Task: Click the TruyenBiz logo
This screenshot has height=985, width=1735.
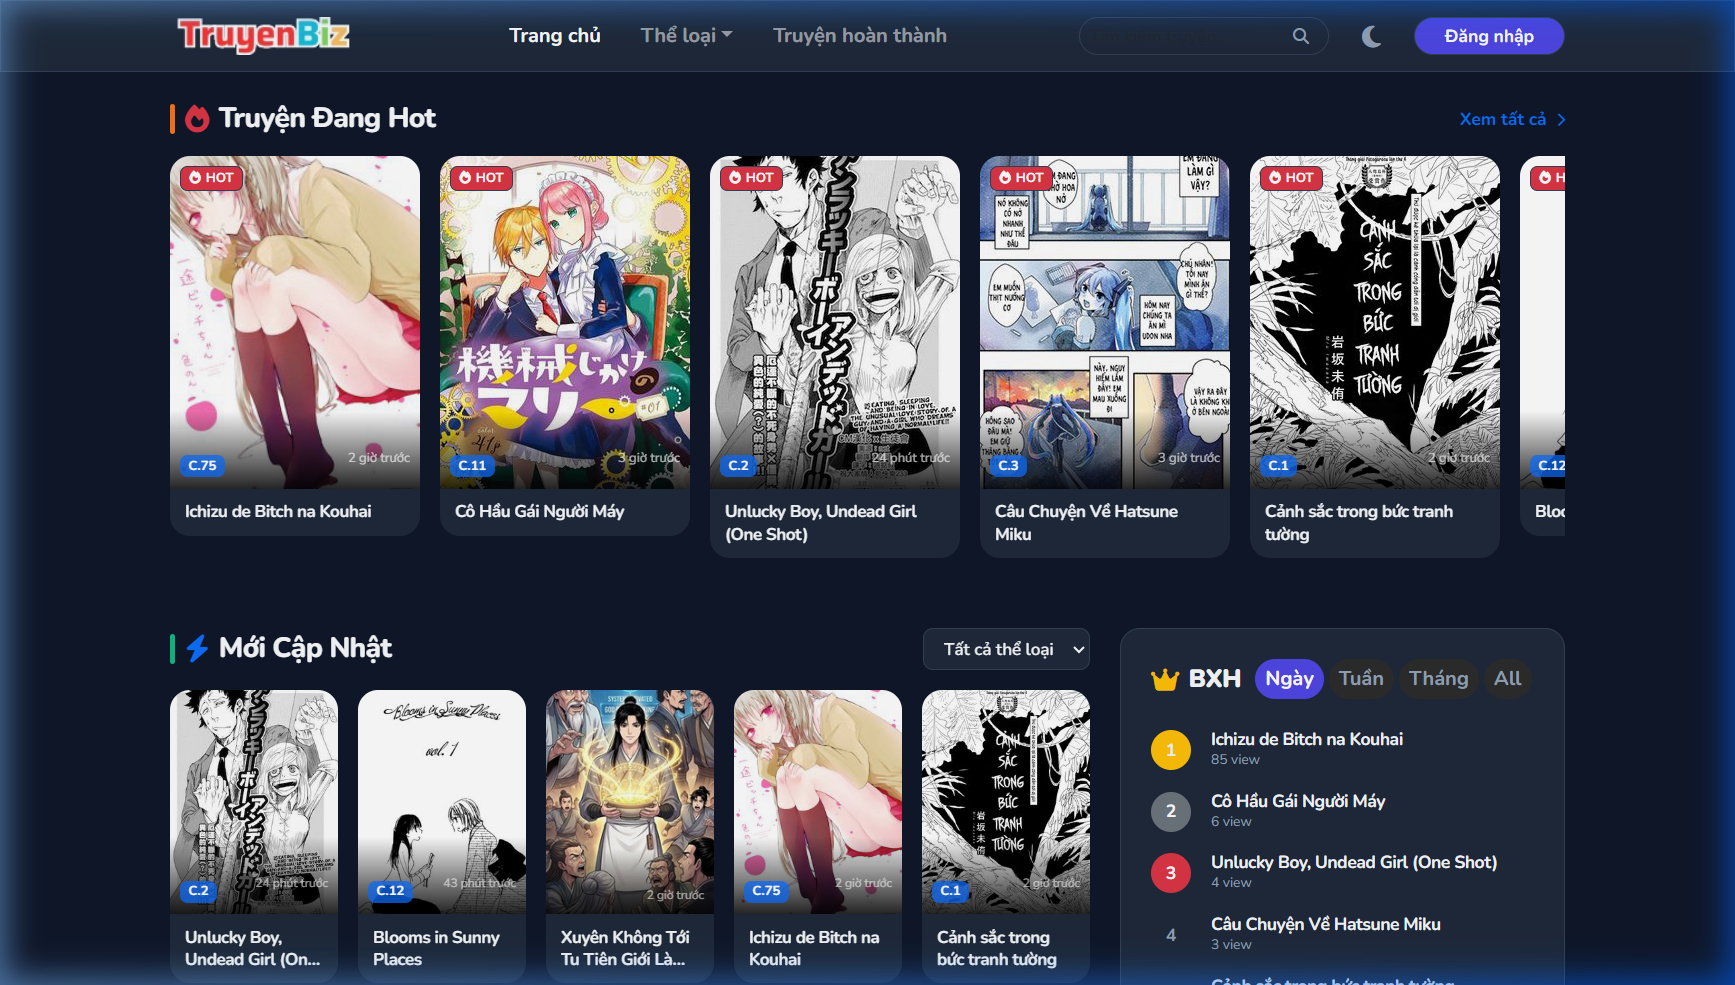Action: click(x=264, y=35)
